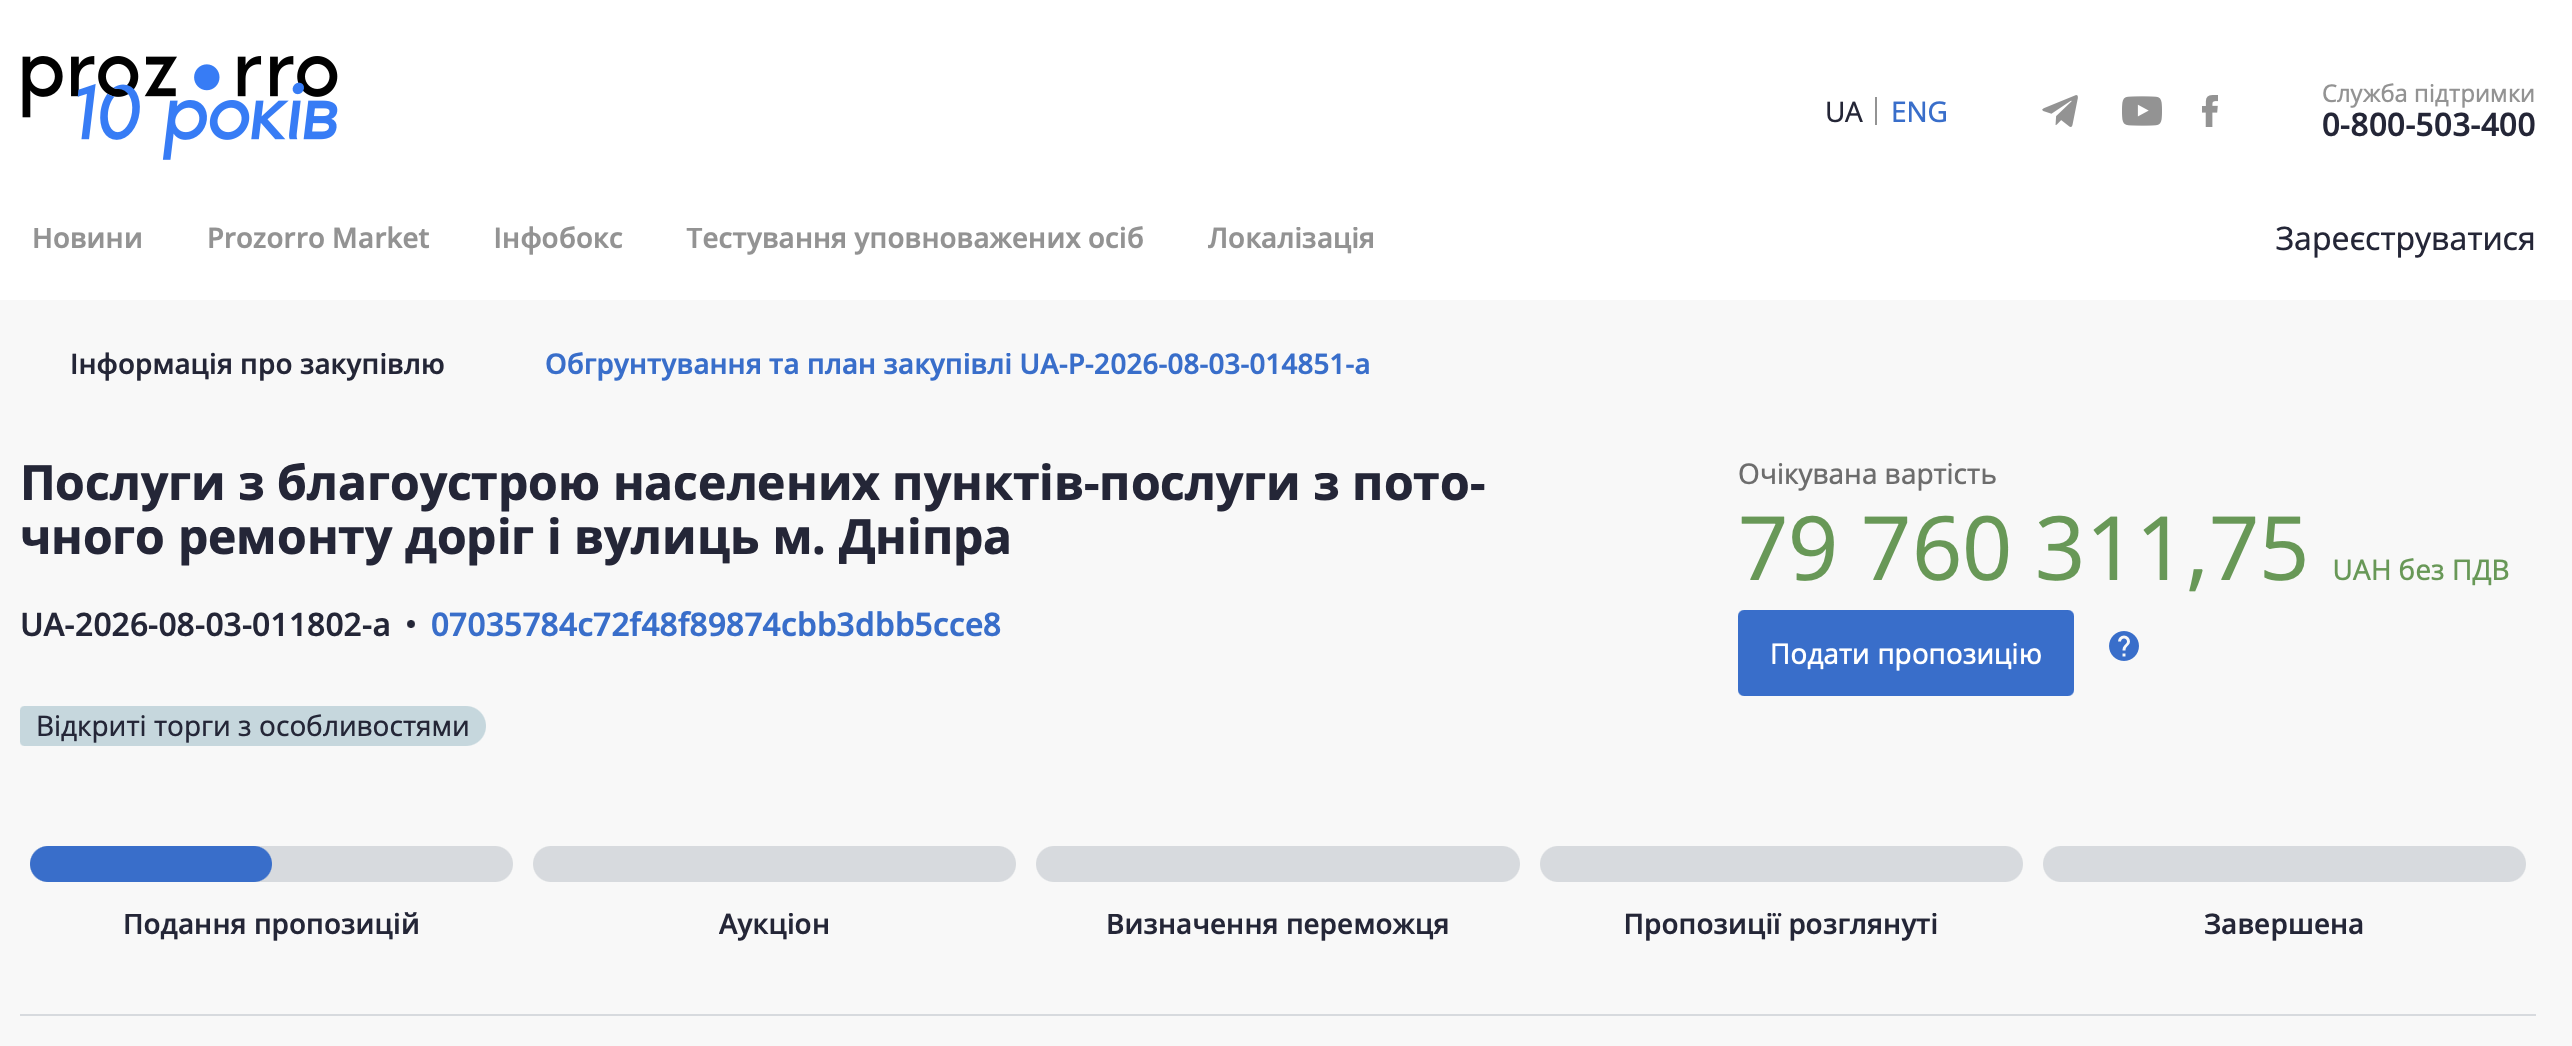Open Інфобокс menu item
The image size is (2572, 1046).
tap(558, 238)
